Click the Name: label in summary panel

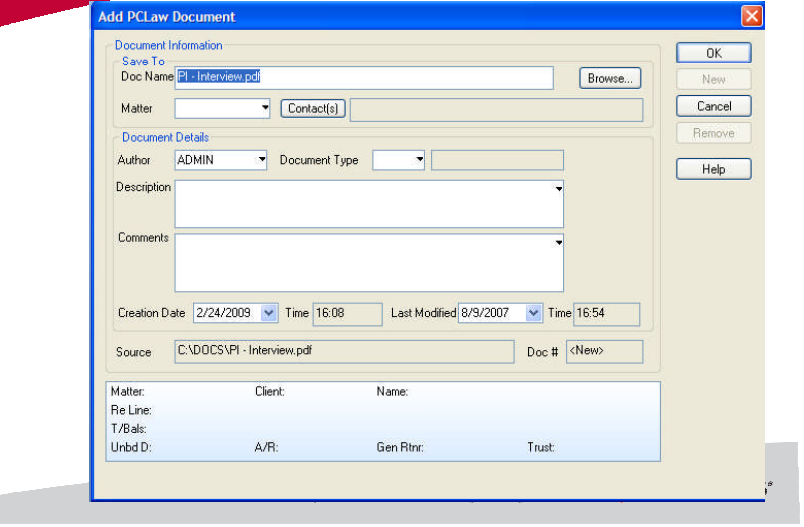pyautogui.click(x=392, y=392)
